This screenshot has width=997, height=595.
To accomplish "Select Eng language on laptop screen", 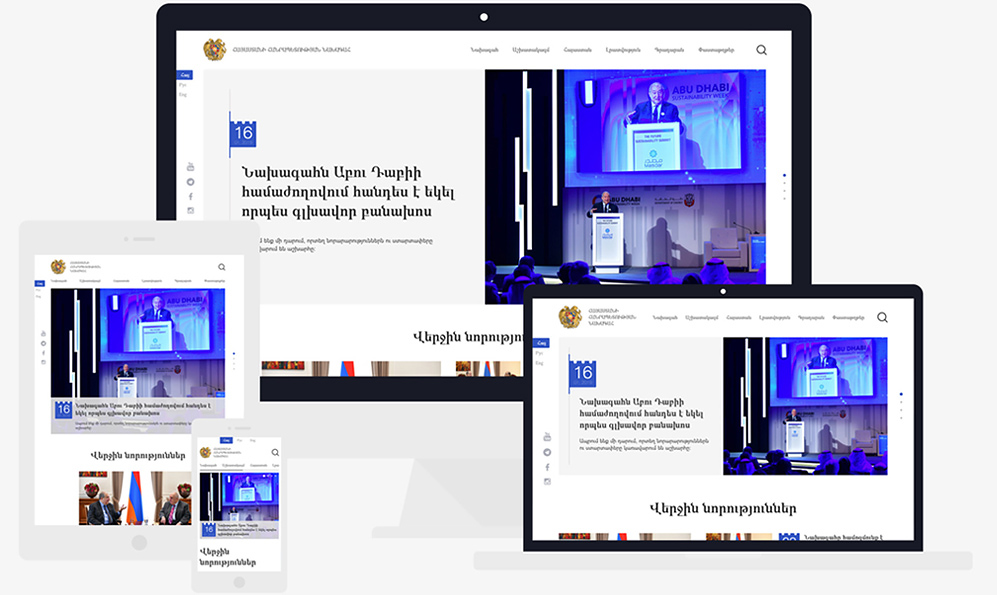I will click(539, 363).
